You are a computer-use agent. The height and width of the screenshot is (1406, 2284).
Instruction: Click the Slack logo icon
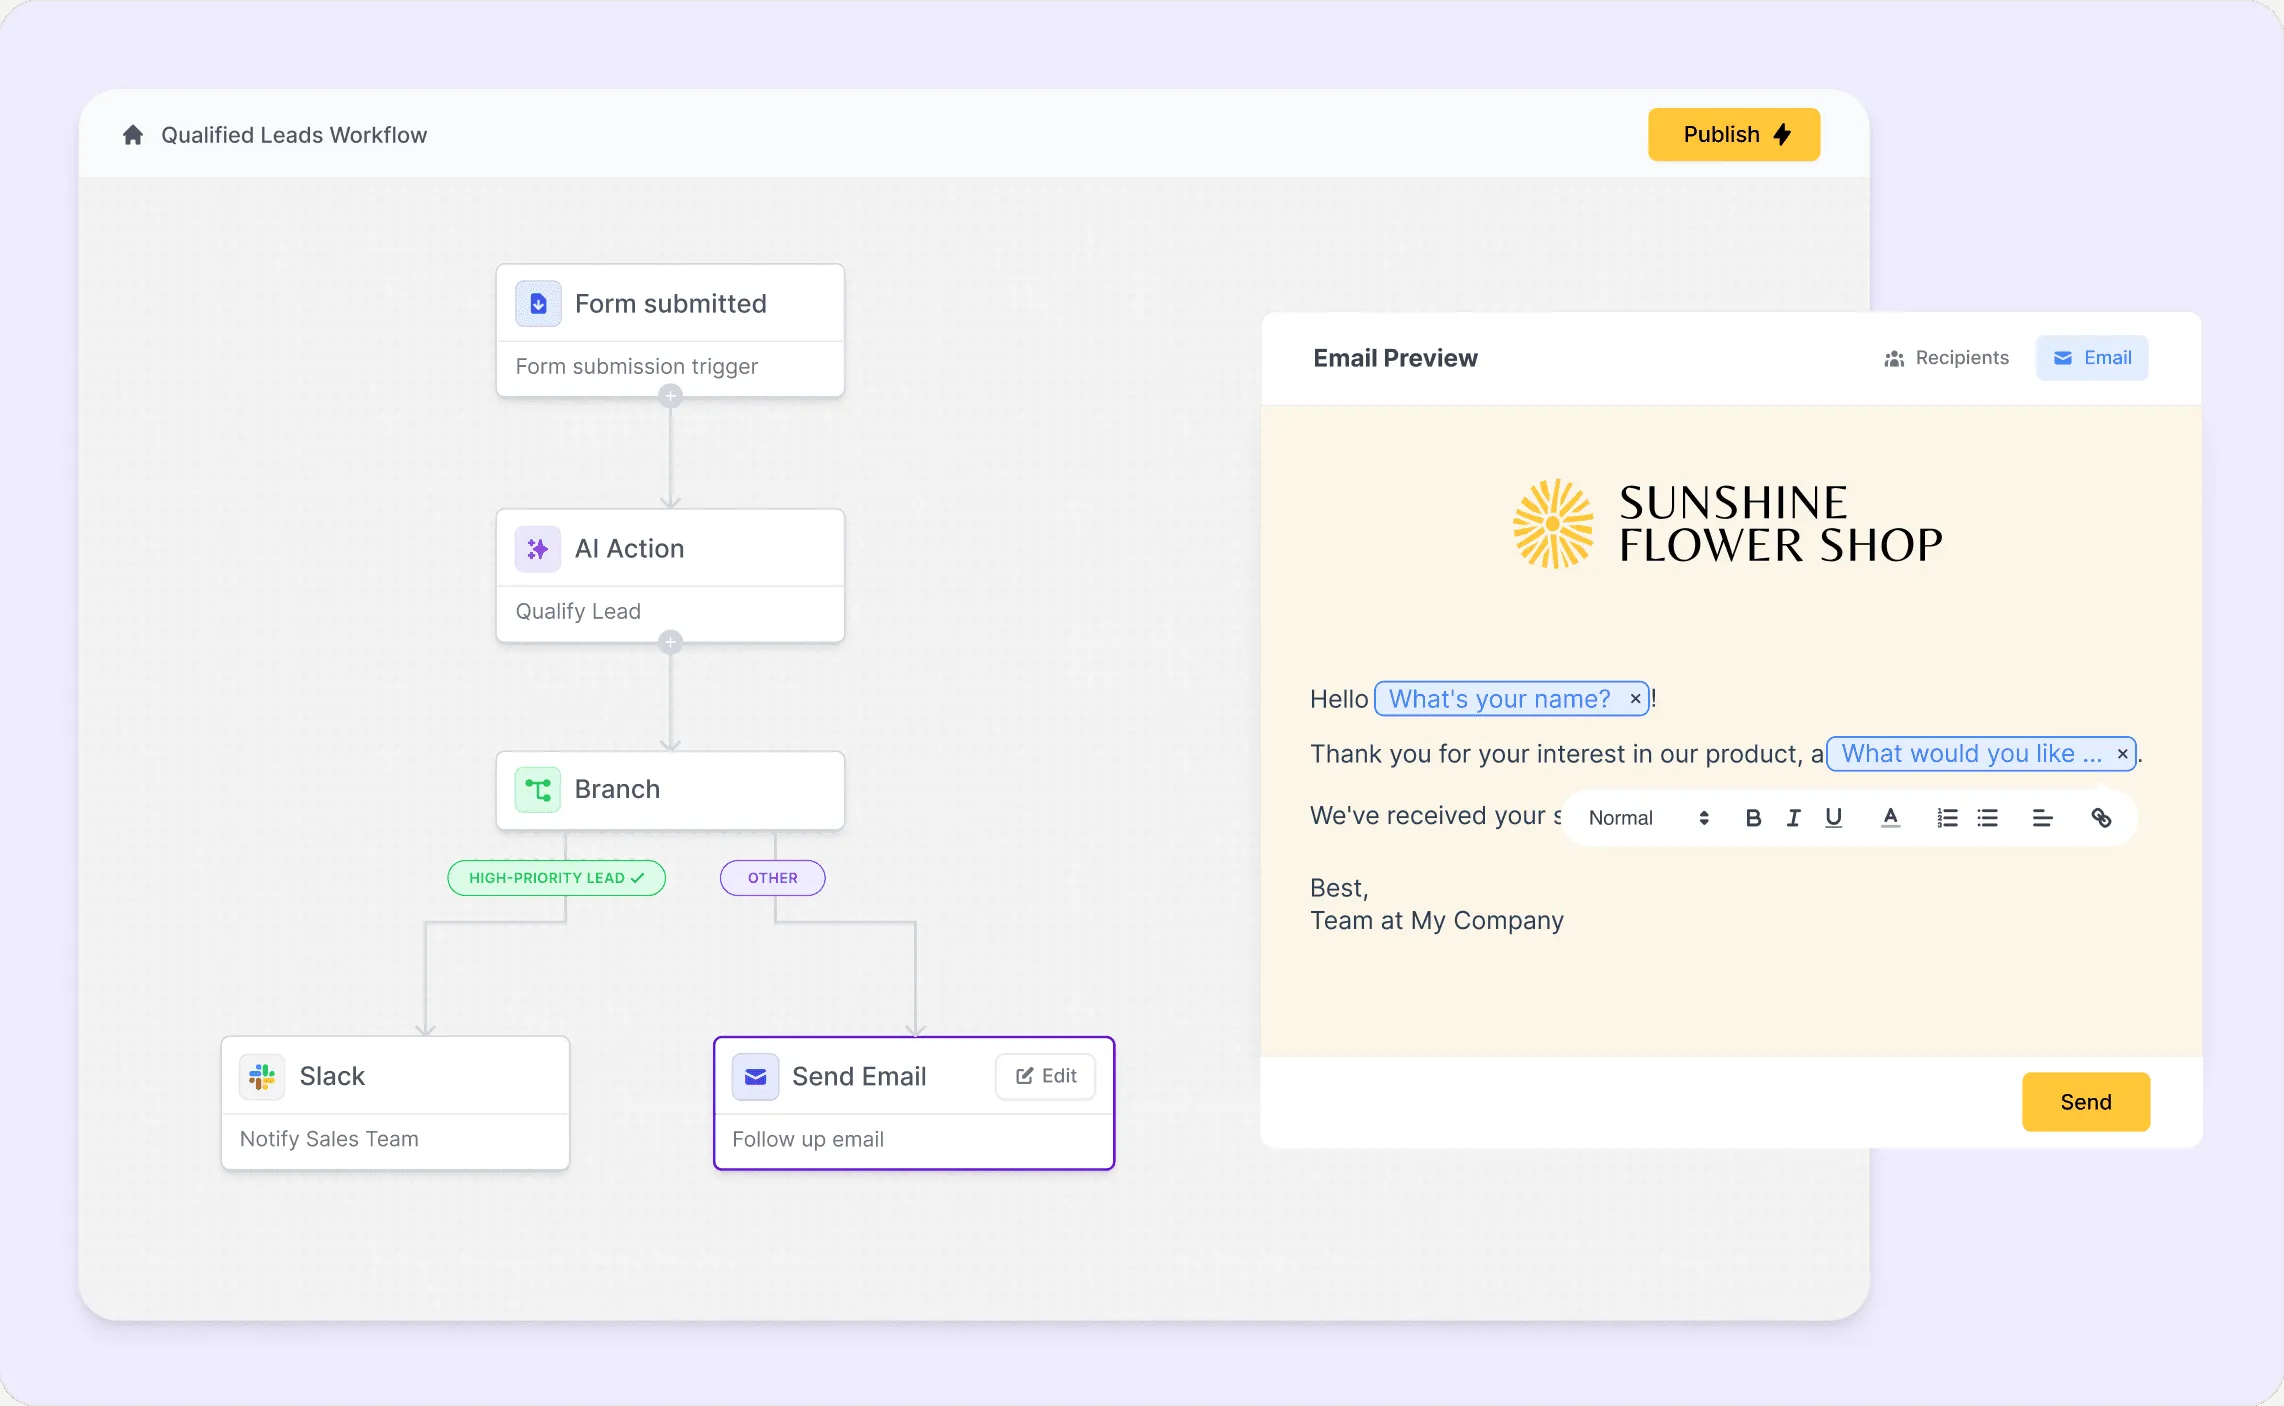pyautogui.click(x=262, y=1077)
